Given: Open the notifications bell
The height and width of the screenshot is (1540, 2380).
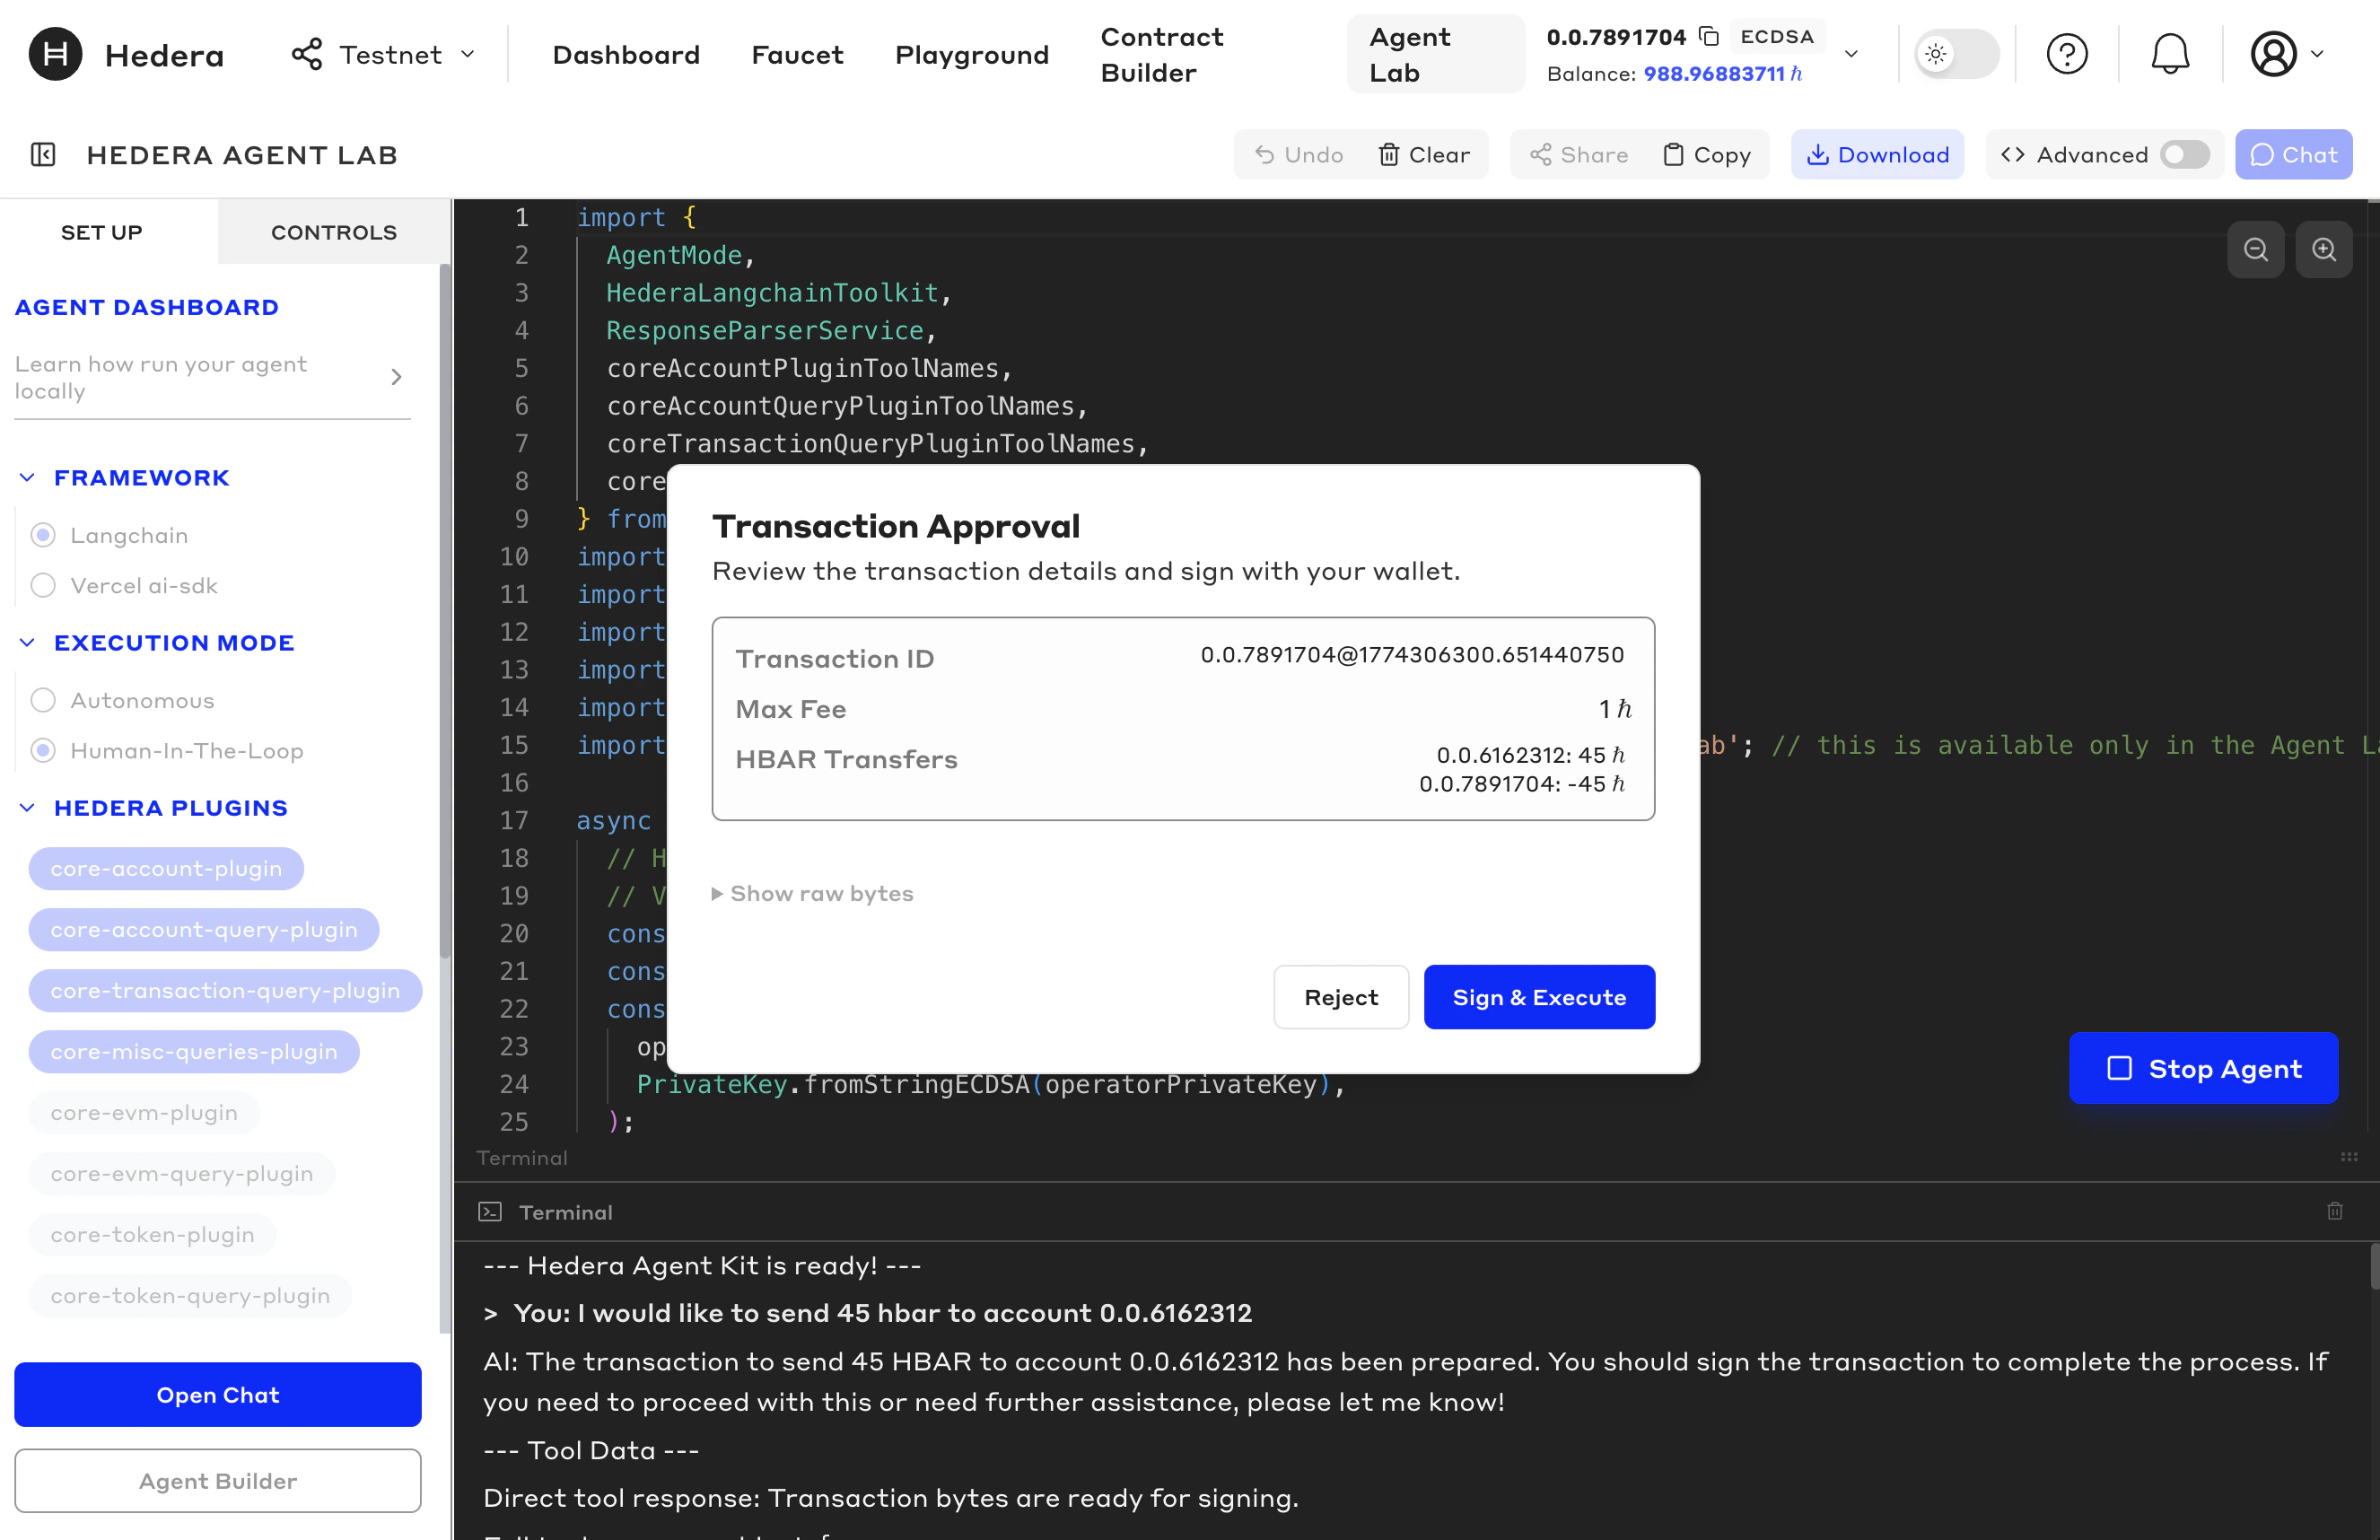Looking at the screenshot, I should tap(2168, 54).
